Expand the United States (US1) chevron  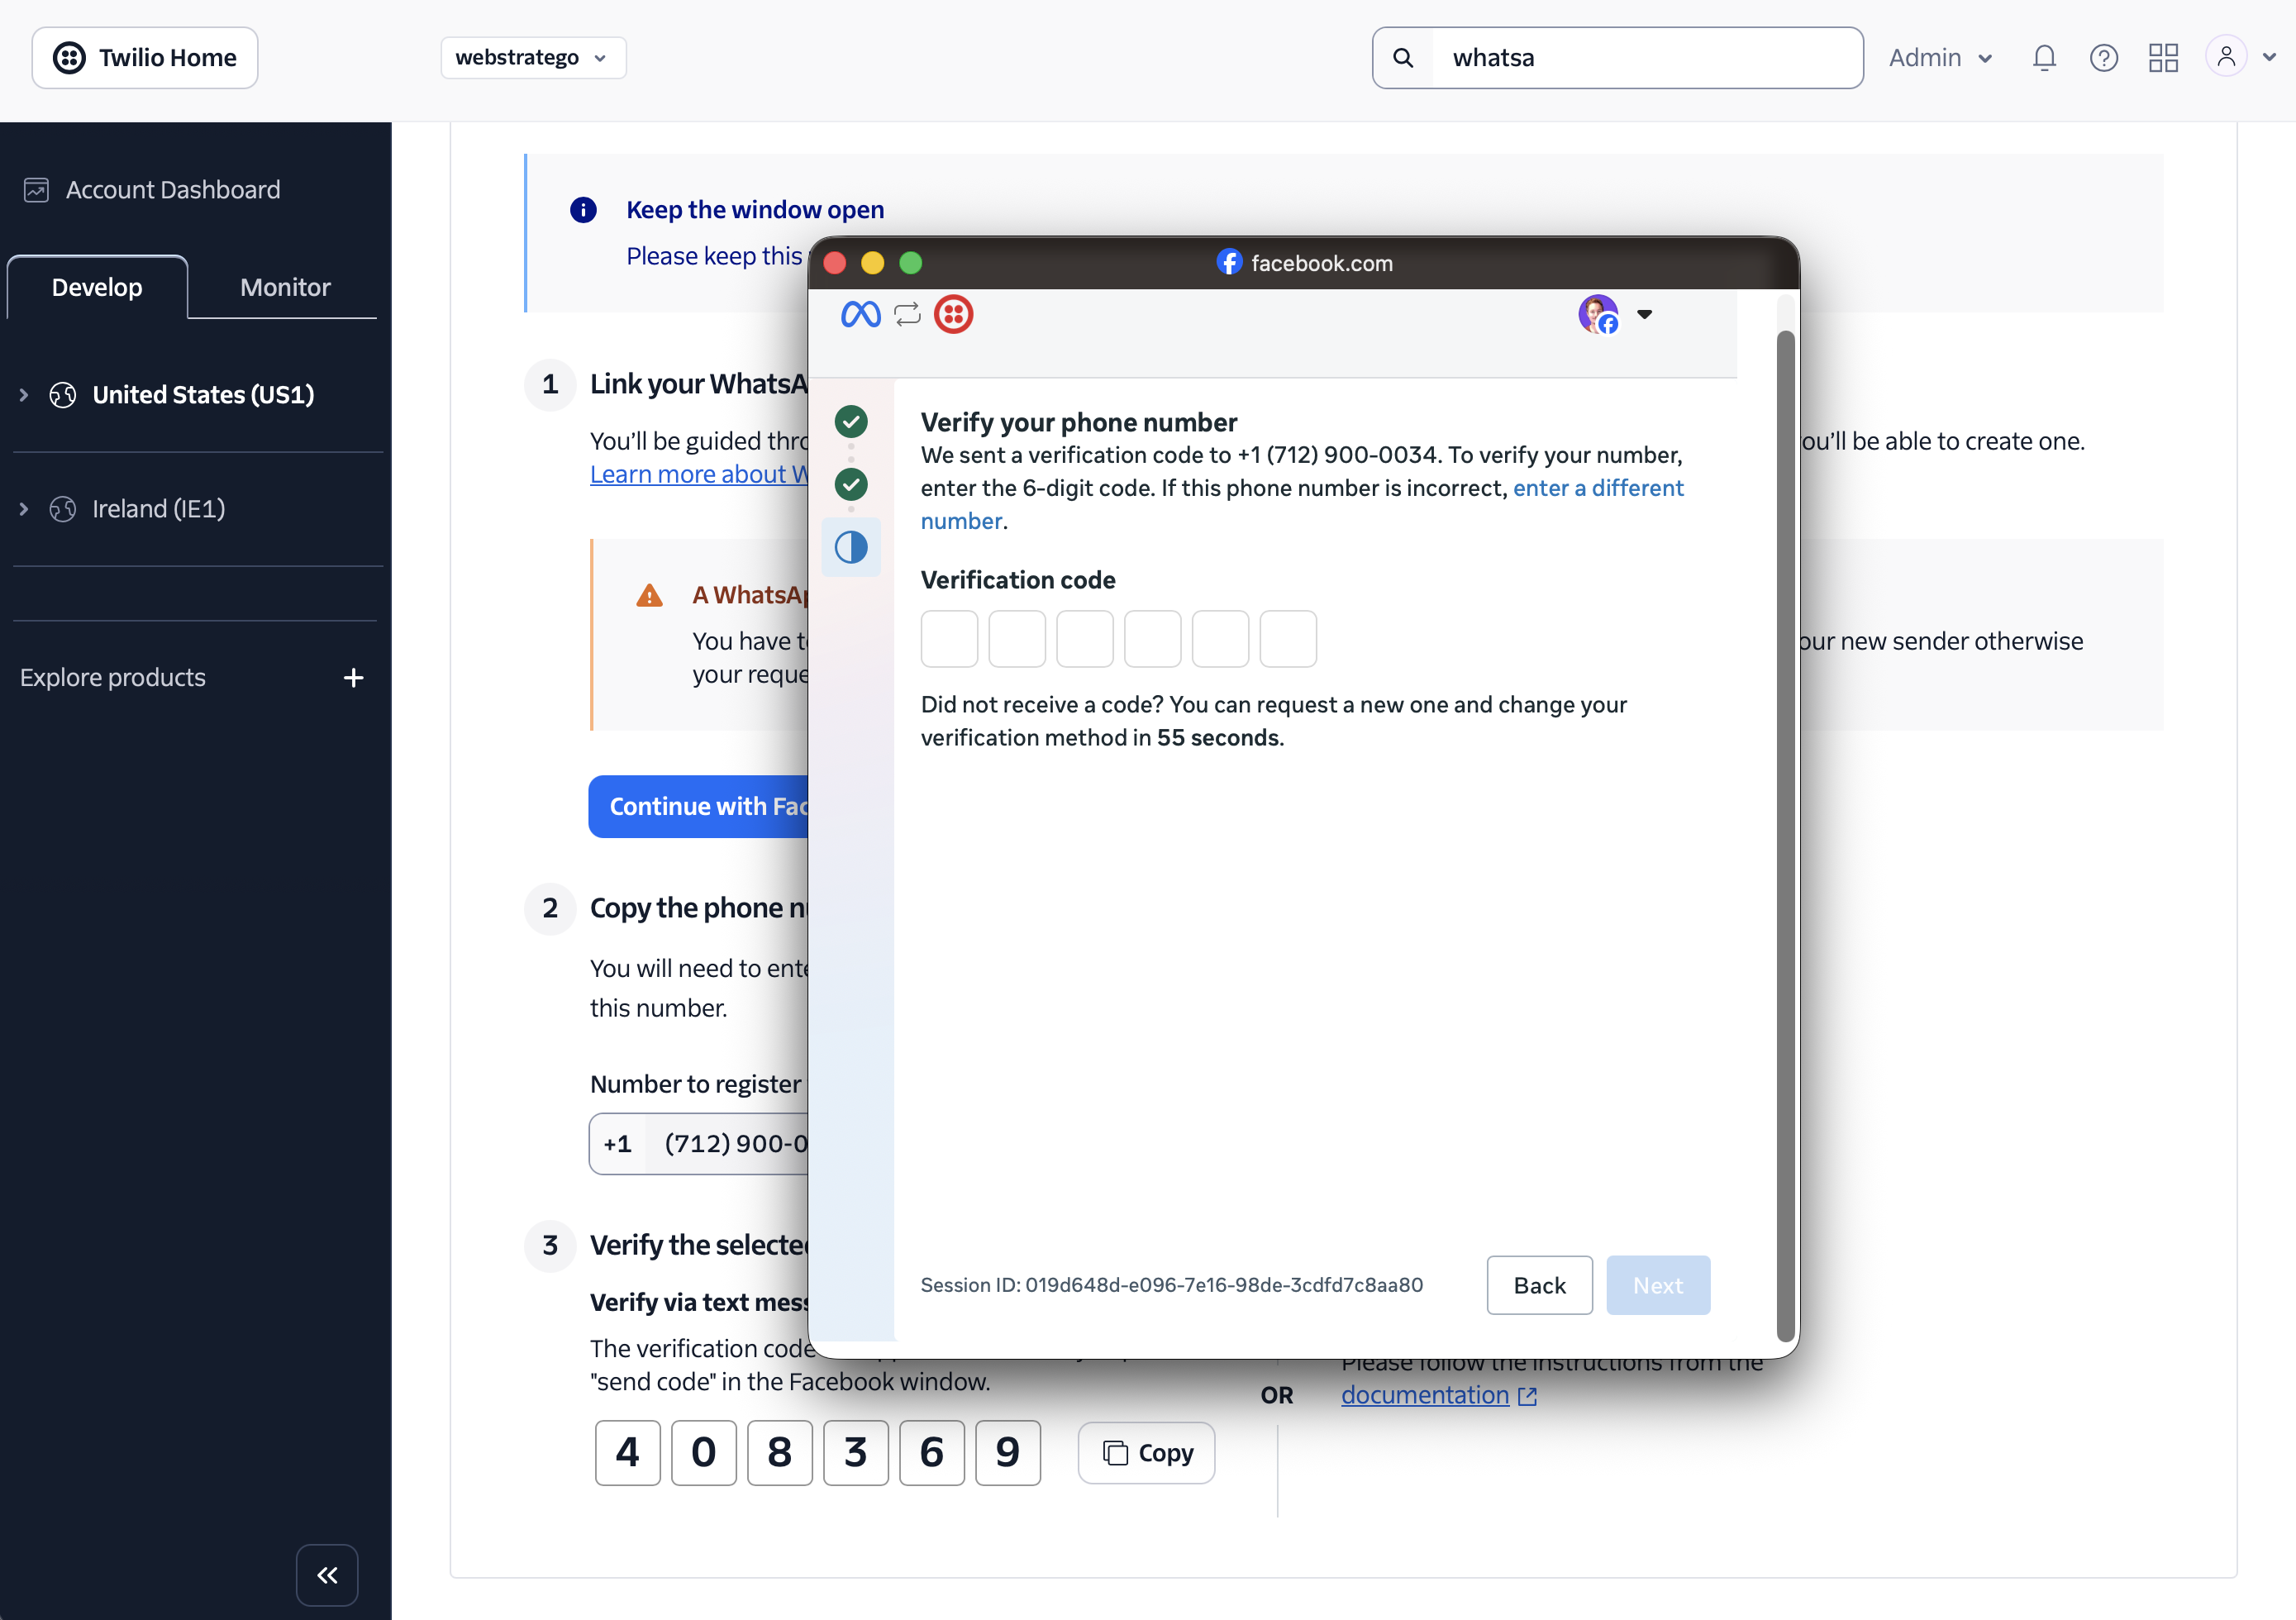click(24, 395)
